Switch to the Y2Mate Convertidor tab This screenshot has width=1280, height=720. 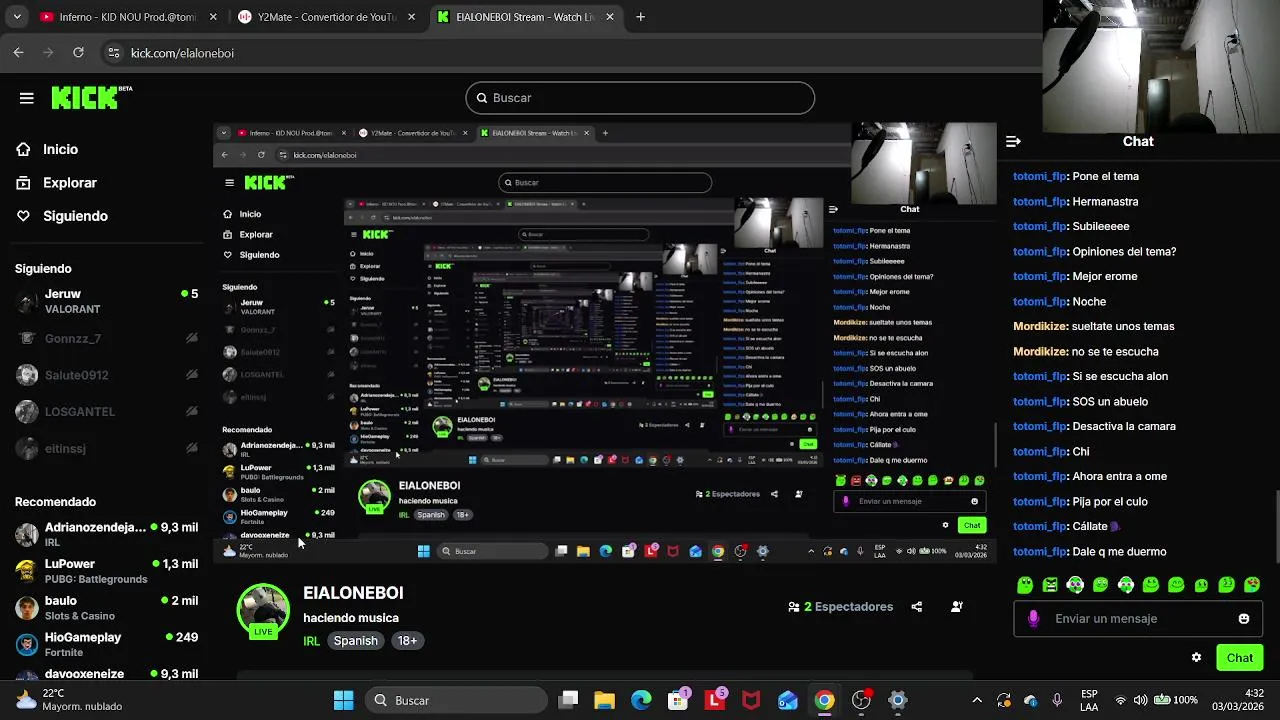pos(327,17)
